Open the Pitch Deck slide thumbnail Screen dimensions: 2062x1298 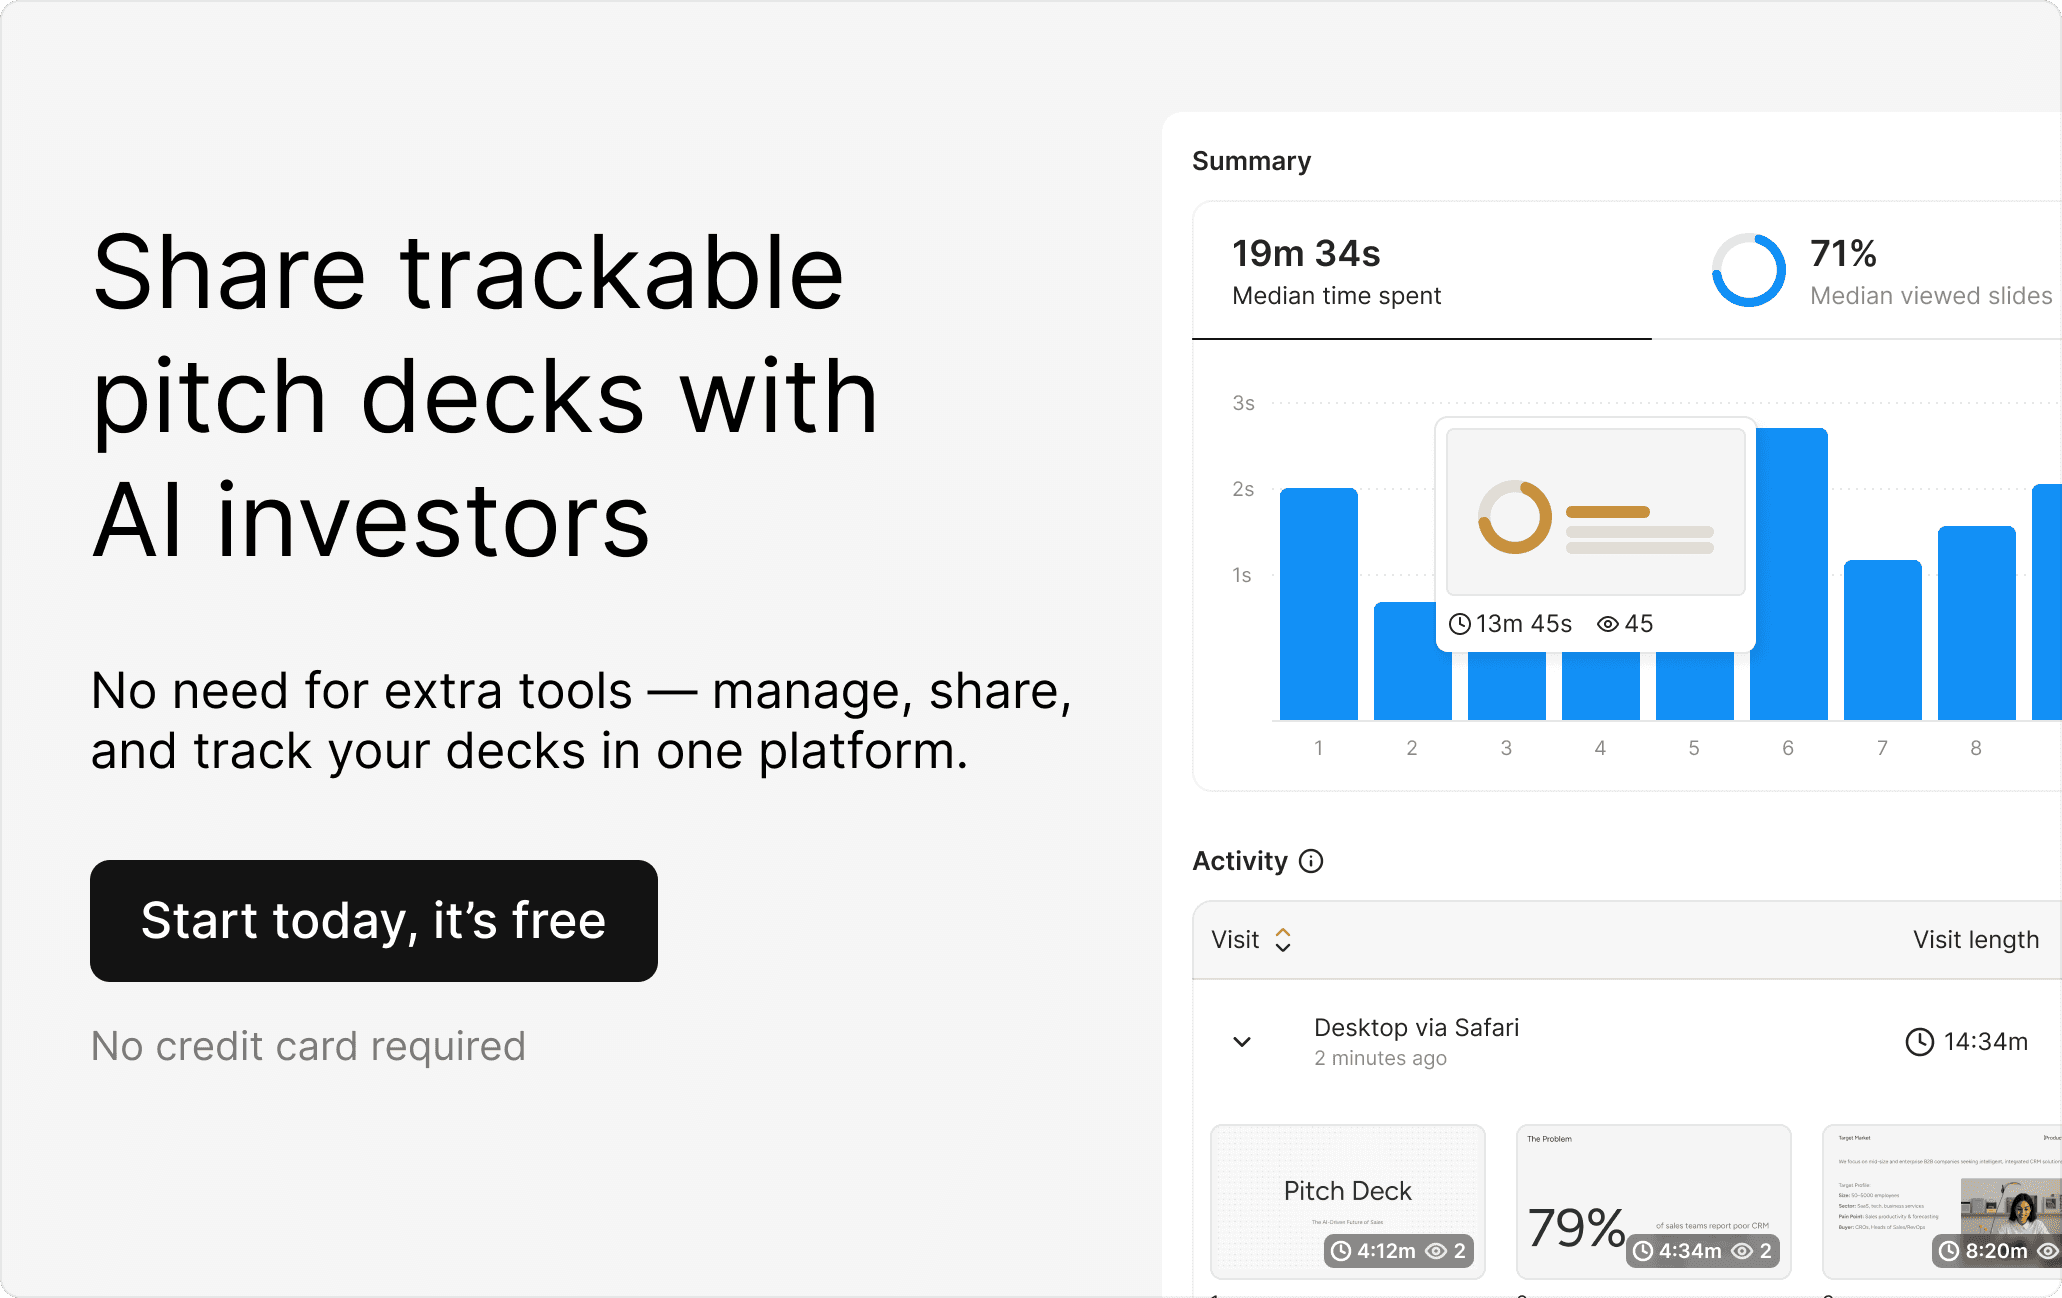[x=1347, y=1201]
